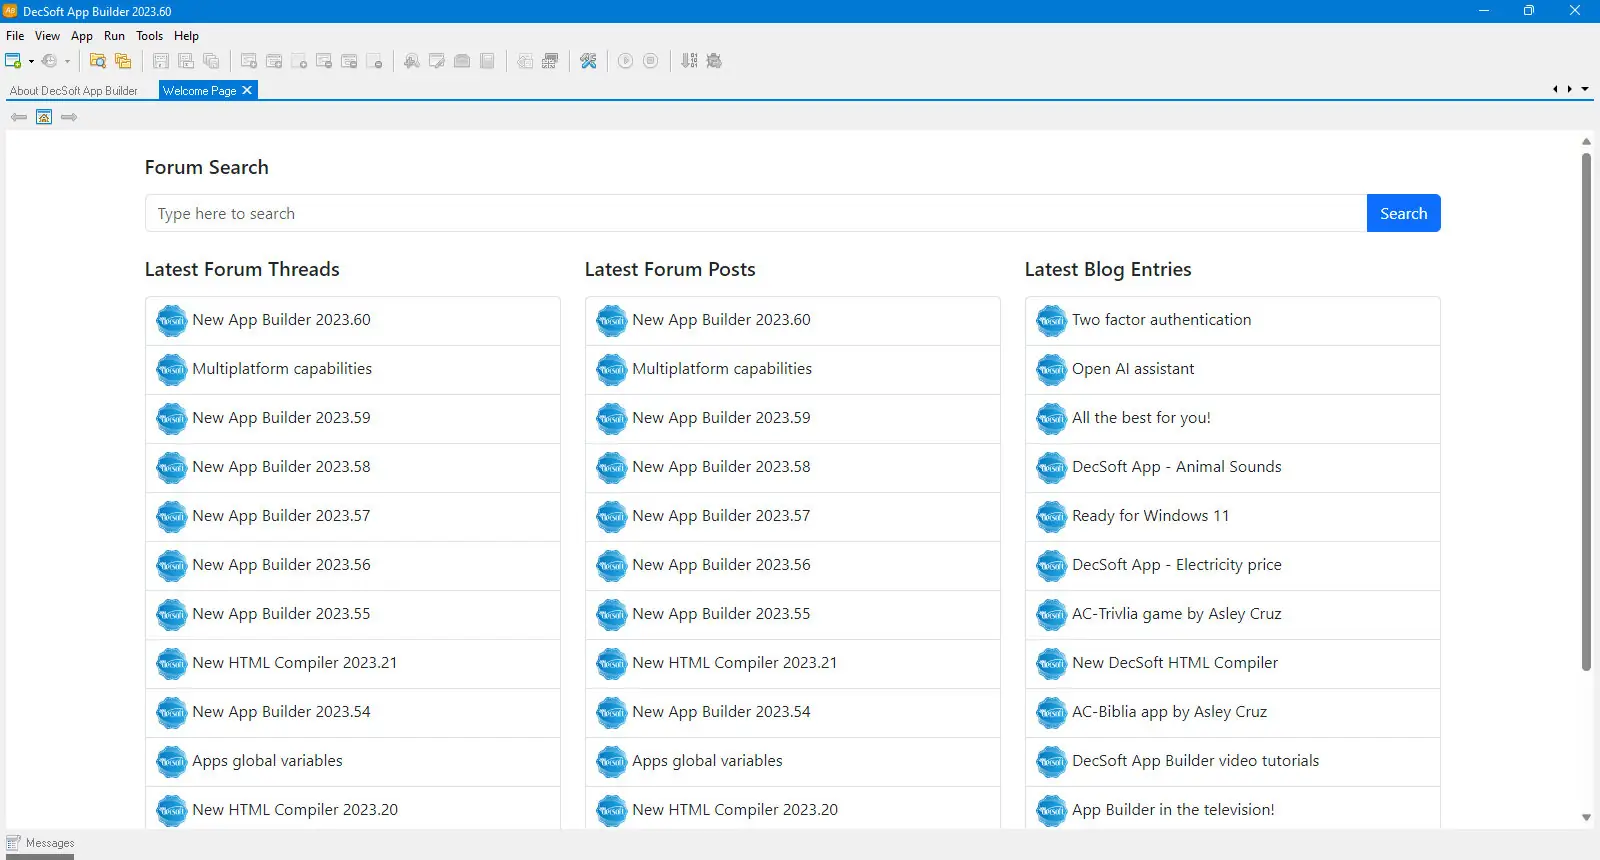Switch to the About DecSoft App Builder tab
This screenshot has height=860, width=1600.
[x=74, y=91]
